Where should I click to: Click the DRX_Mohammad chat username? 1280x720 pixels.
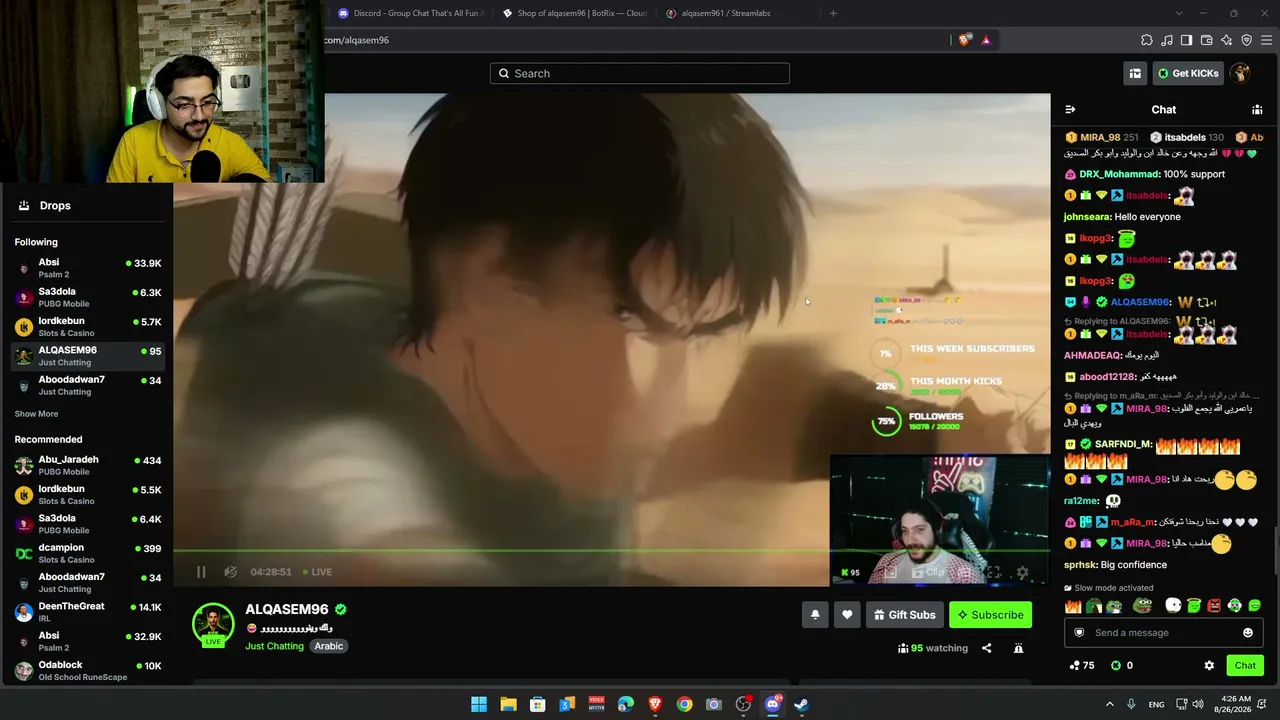click(x=1118, y=174)
